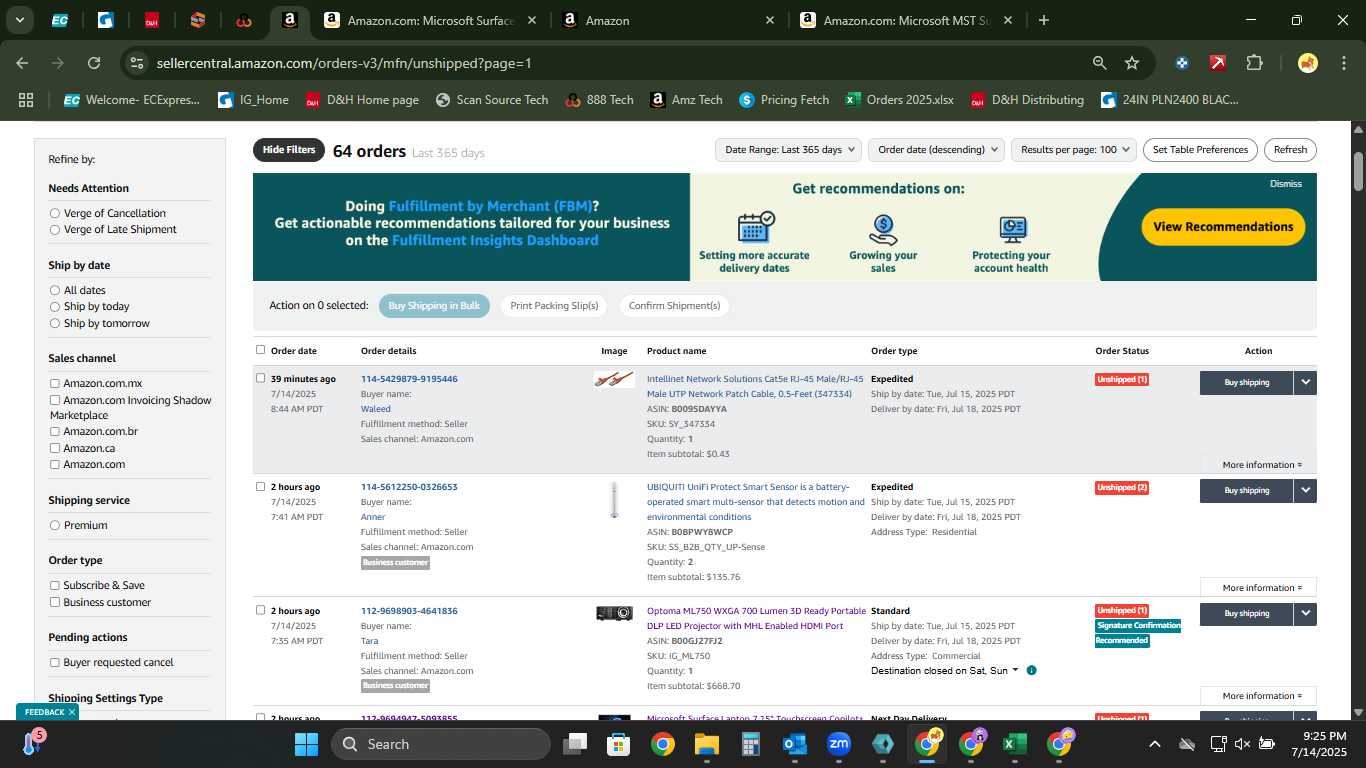Open the info icon beside Destination closed
Image resolution: width=1366 pixels, height=768 pixels.
[x=1031, y=670]
